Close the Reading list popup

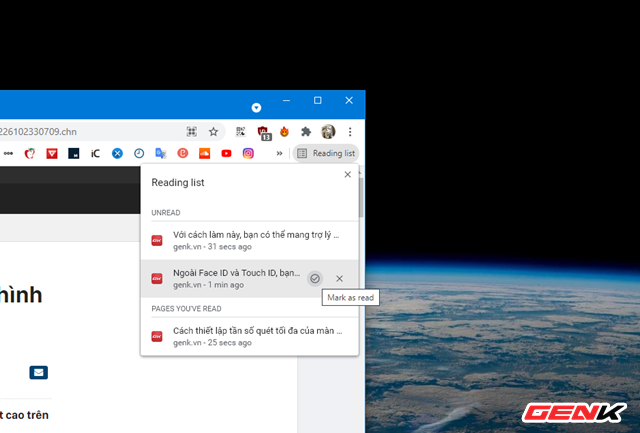click(347, 174)
